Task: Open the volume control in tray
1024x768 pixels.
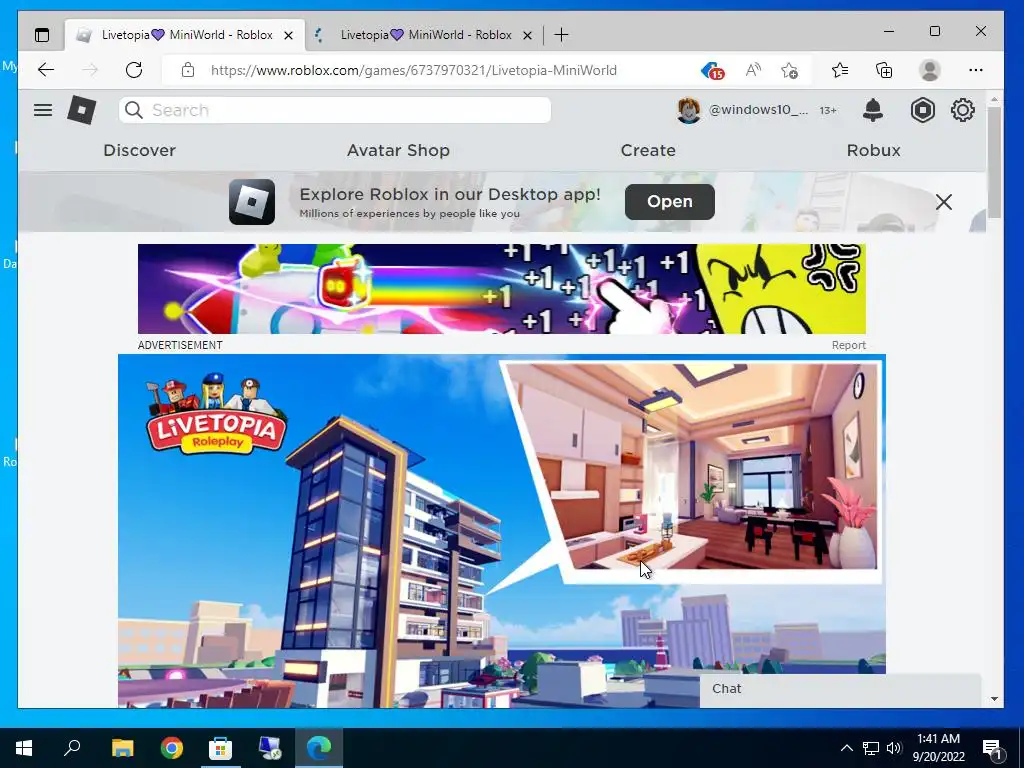Action: 894,748
